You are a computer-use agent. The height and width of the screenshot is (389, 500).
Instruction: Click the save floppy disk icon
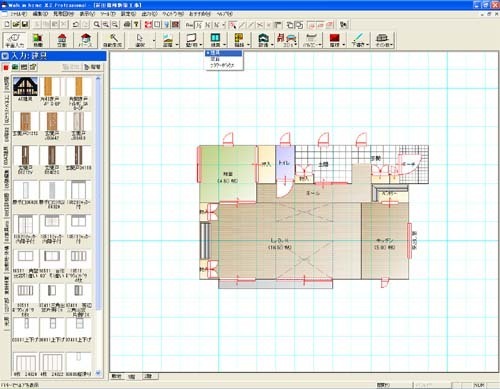point(25,24)
